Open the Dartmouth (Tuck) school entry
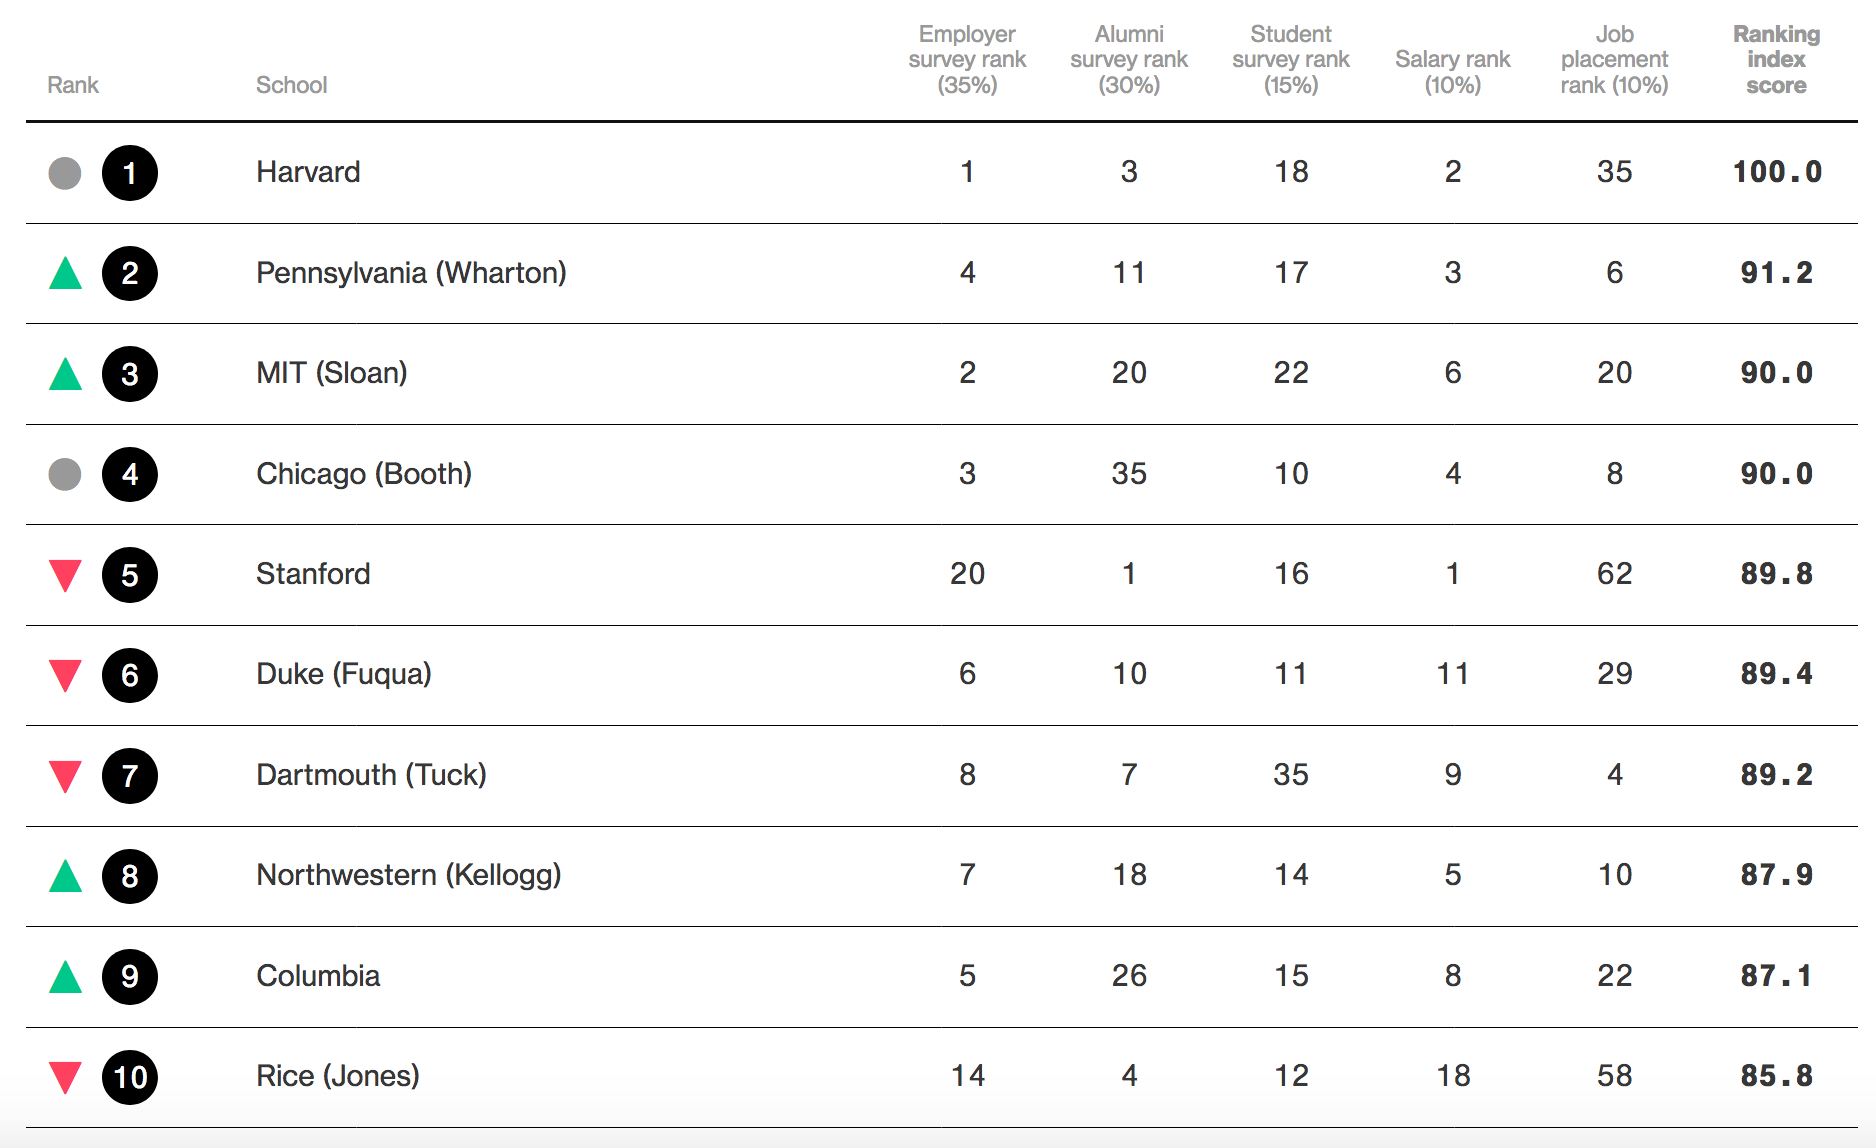The width and height of the screenshot is (1876, 1148). tap(371, 775)
